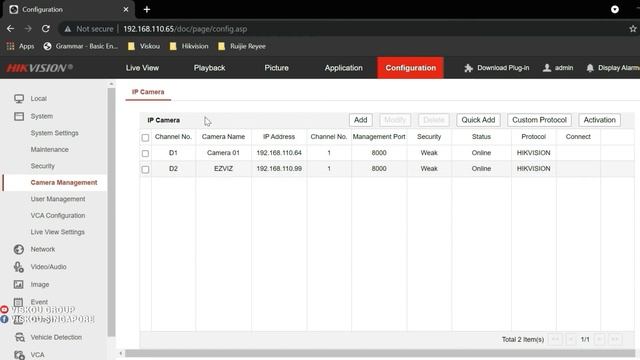This screenshot has width=640, height=360.
Task: Open Local settings in sidebar
Action: tap(38, 98)
